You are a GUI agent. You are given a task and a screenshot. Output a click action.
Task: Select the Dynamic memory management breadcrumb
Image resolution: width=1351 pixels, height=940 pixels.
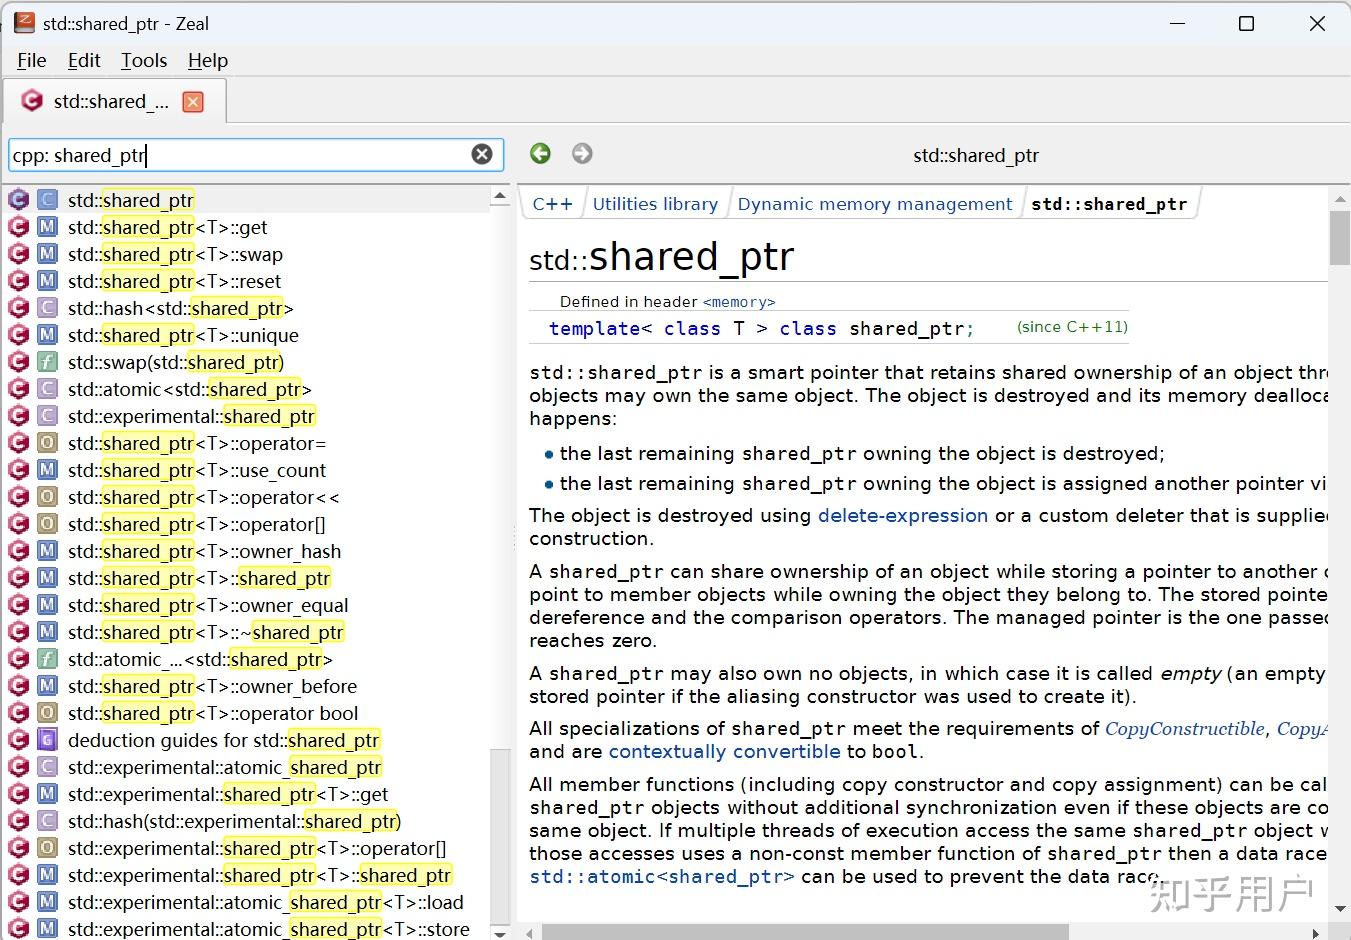click(x=874, y=203)
